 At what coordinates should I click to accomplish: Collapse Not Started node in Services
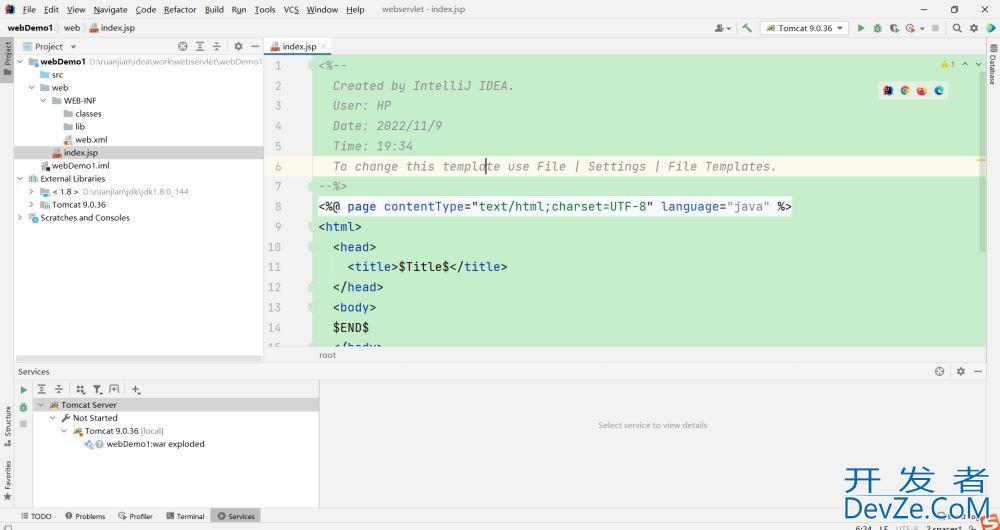(53, 418)
